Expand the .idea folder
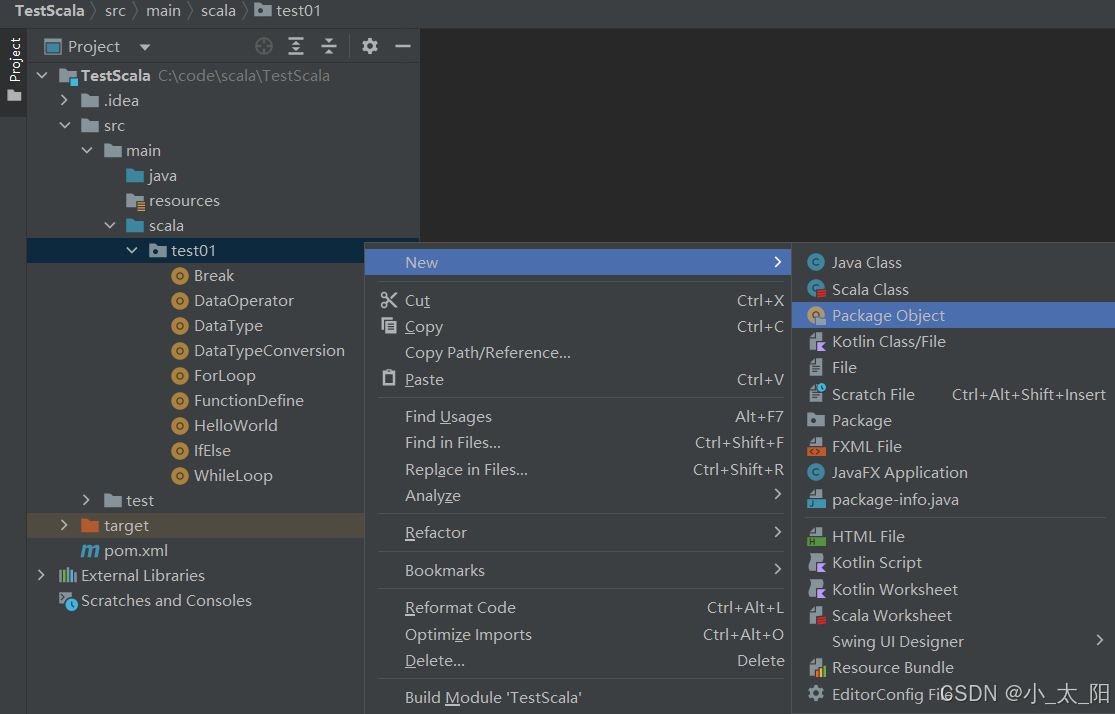 pyautogui.click(x=64, y=100)
